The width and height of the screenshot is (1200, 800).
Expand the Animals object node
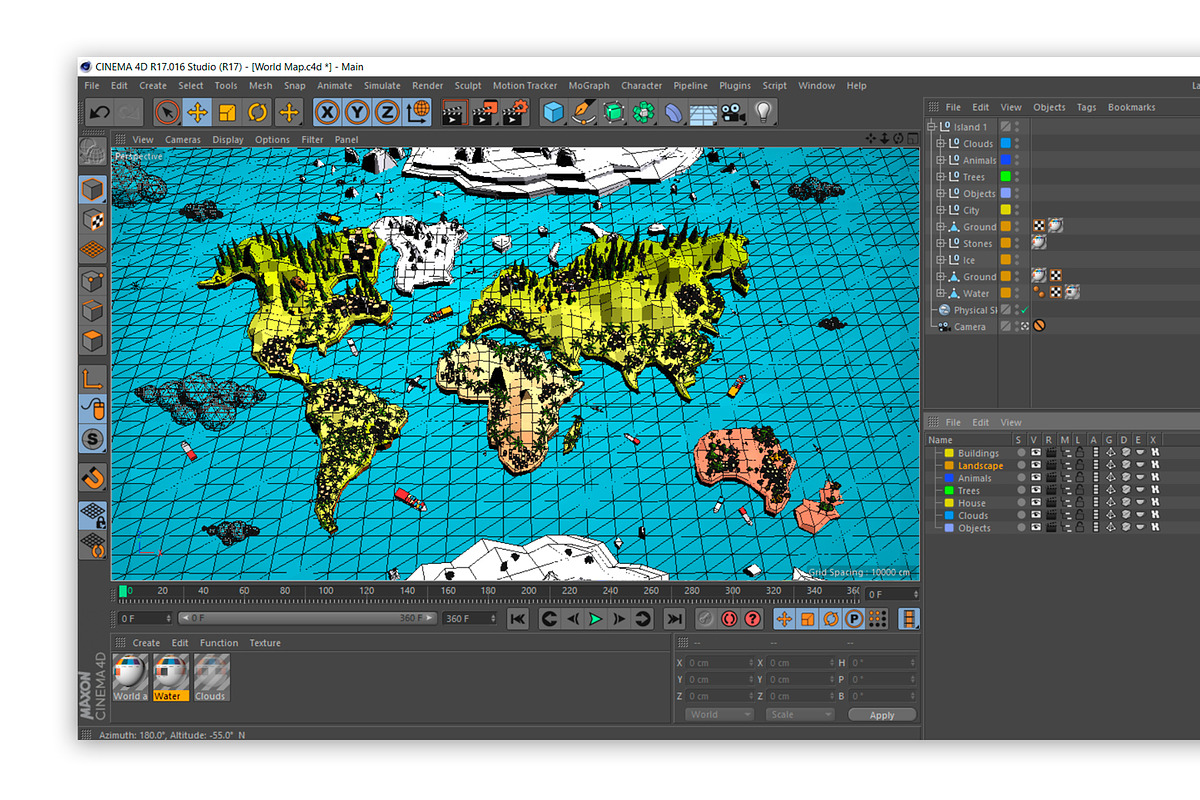[940, 160]
